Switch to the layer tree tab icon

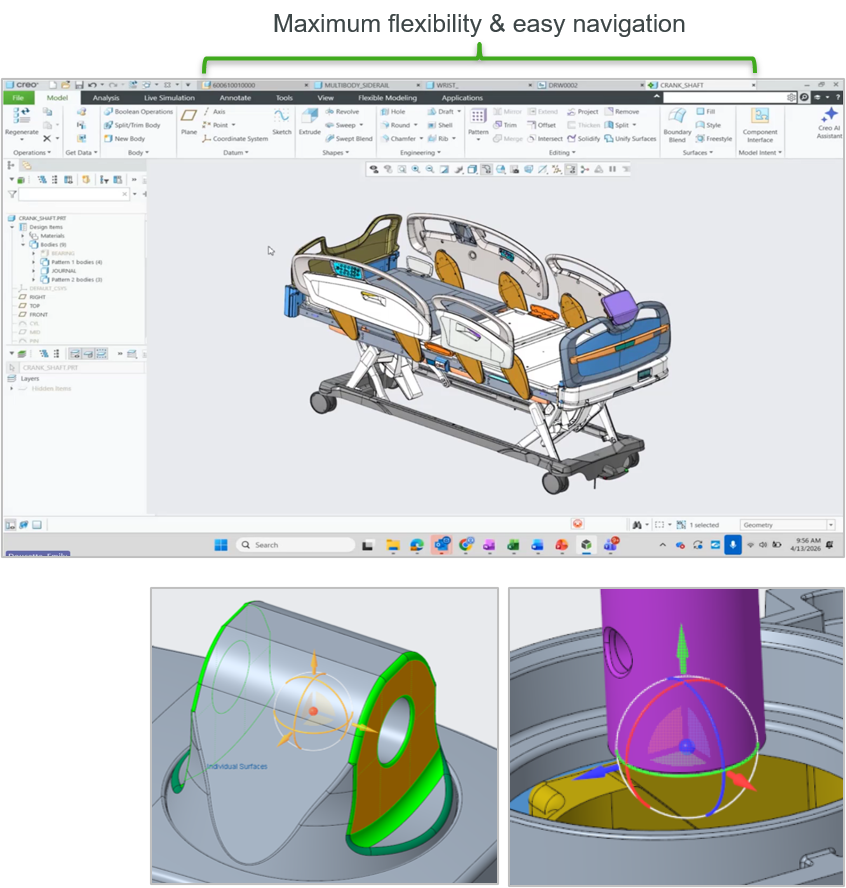click(x=26, y=165)
